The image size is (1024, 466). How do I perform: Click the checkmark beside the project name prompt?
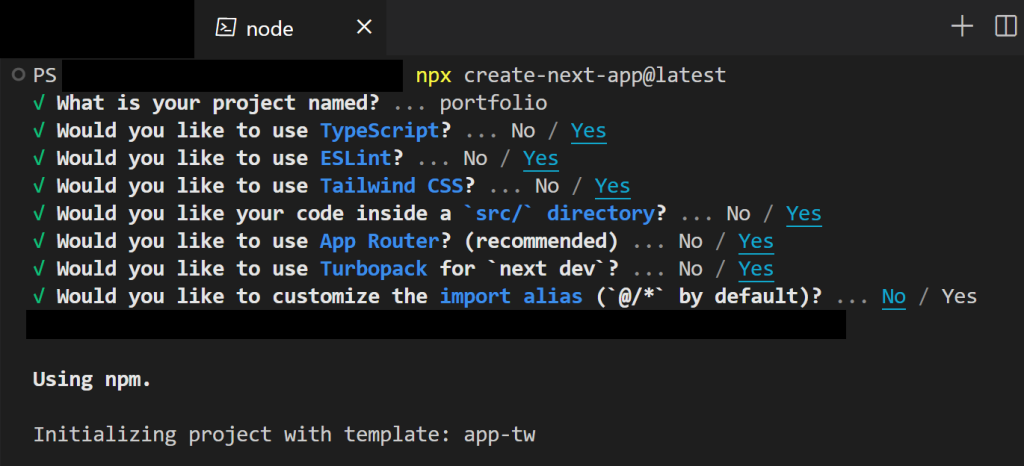click(39, 103)
